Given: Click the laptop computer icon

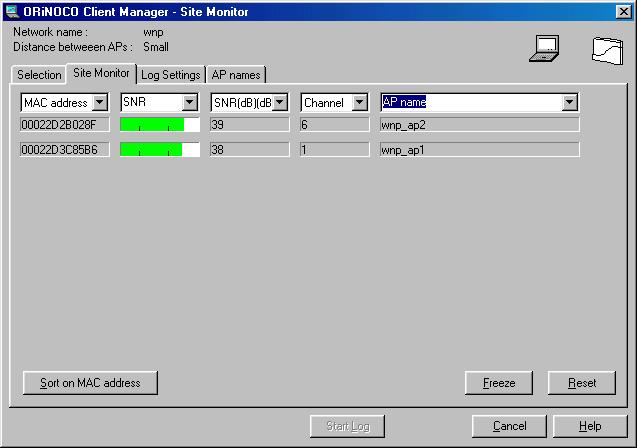Looking at the screenshot, I should point(544,49).
